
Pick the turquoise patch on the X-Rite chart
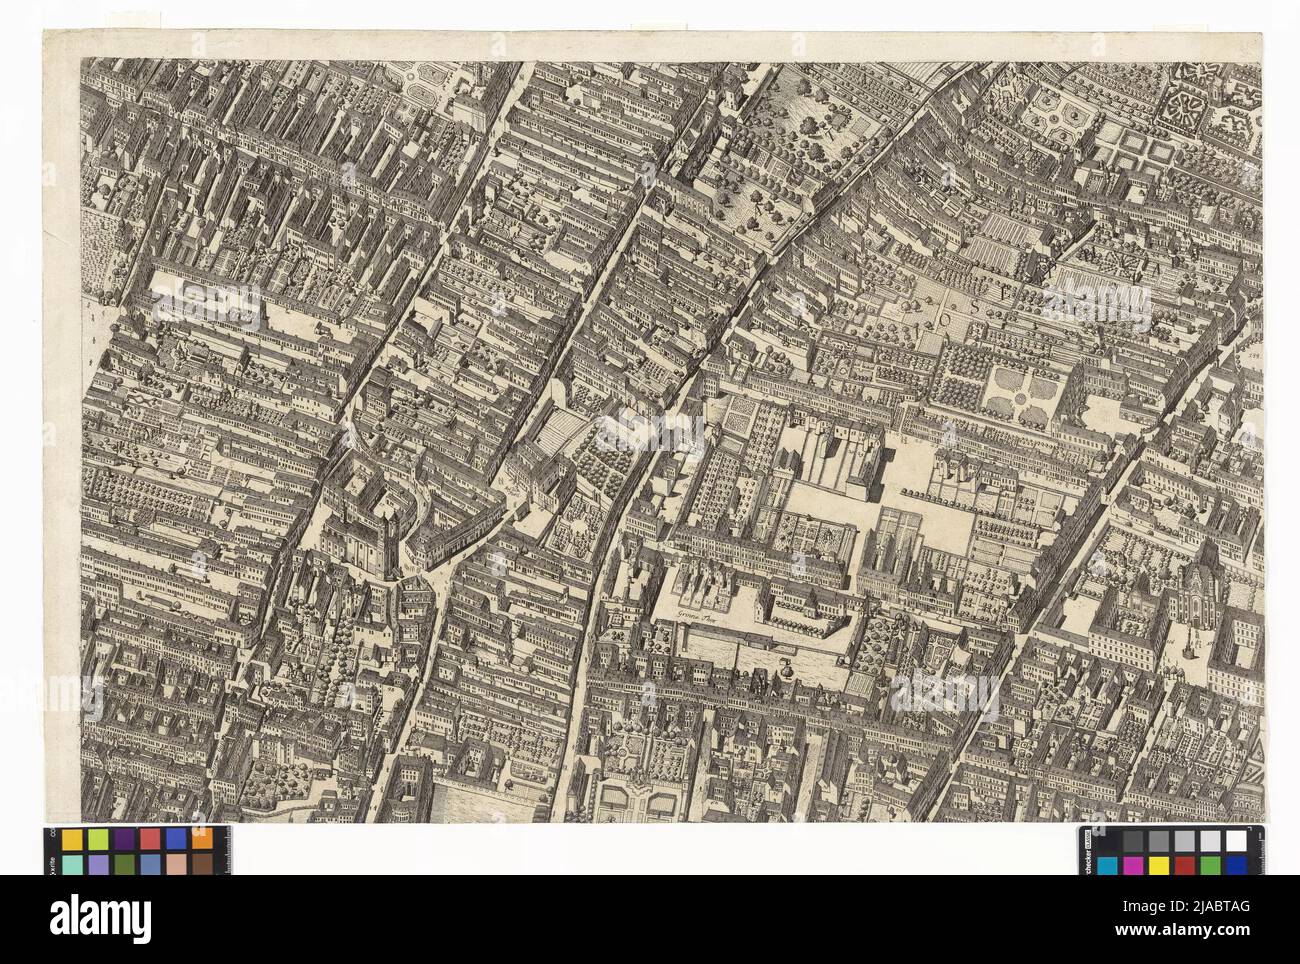[x=72, y=865]
